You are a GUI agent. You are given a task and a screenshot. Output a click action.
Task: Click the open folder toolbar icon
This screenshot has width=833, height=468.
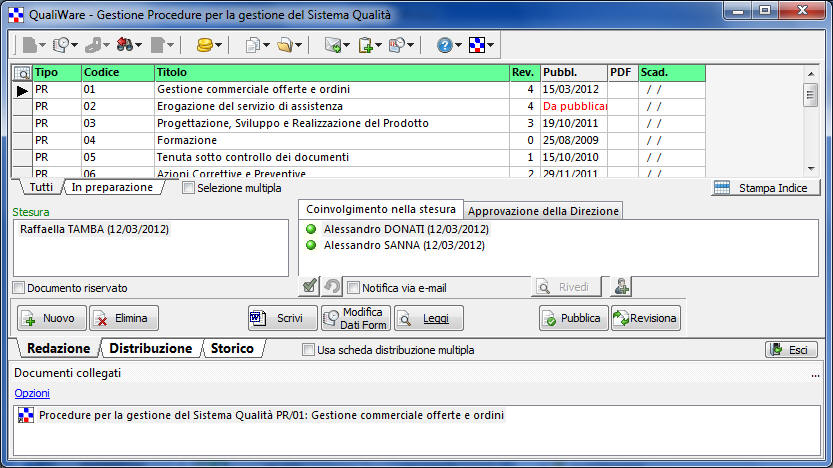[285, 45]
